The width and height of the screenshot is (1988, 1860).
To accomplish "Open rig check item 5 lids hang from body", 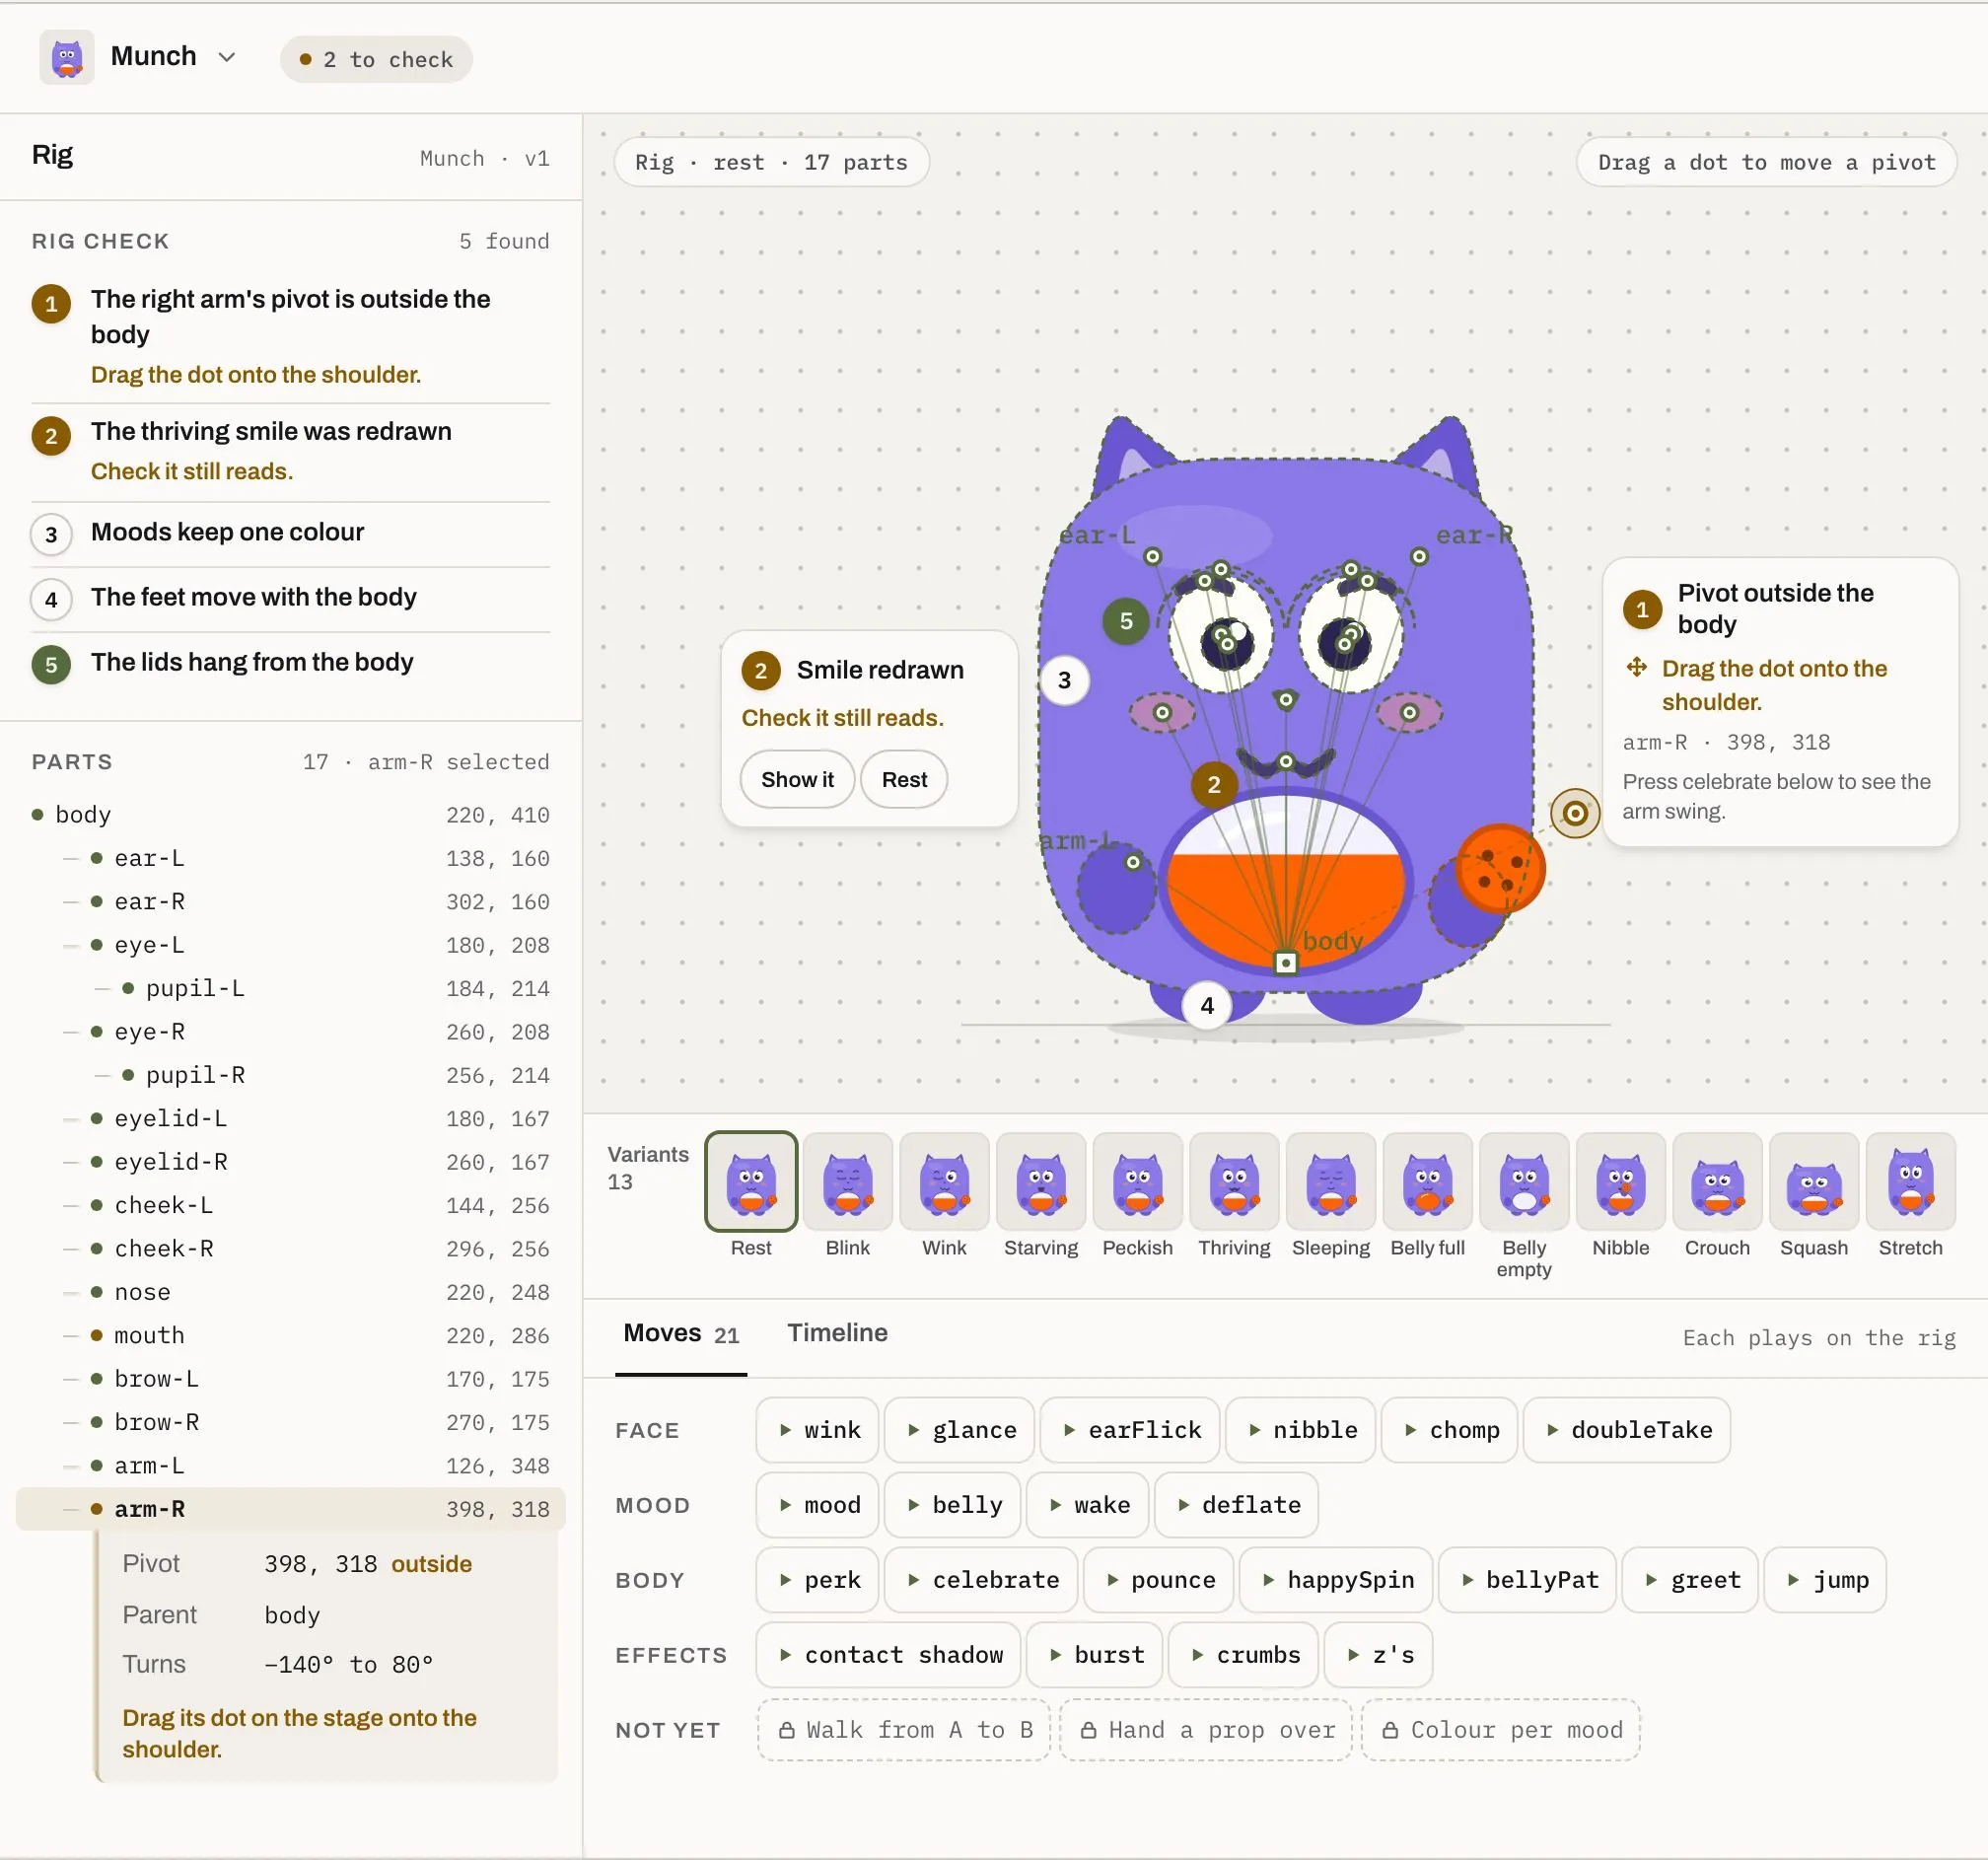I will pos(290,663).
